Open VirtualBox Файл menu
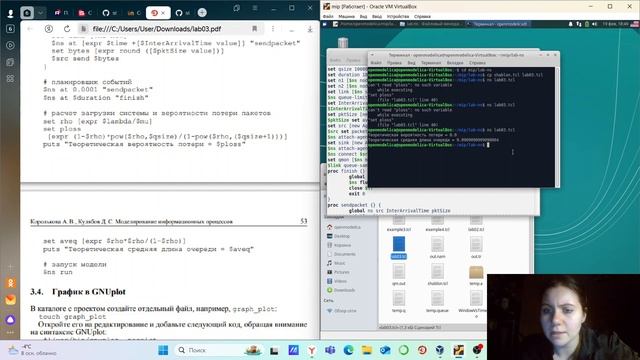The height and width of the screenshot is (360, 640). (329, 17)
